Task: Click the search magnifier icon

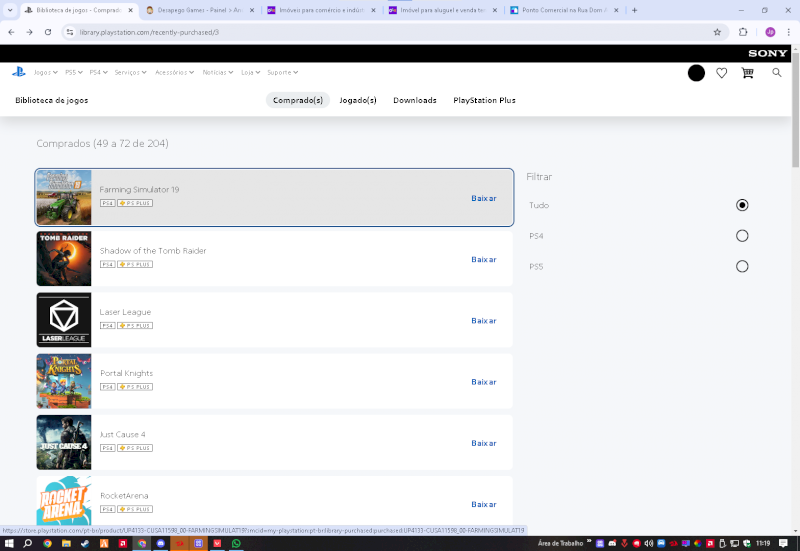Action: tap(777, 73)
